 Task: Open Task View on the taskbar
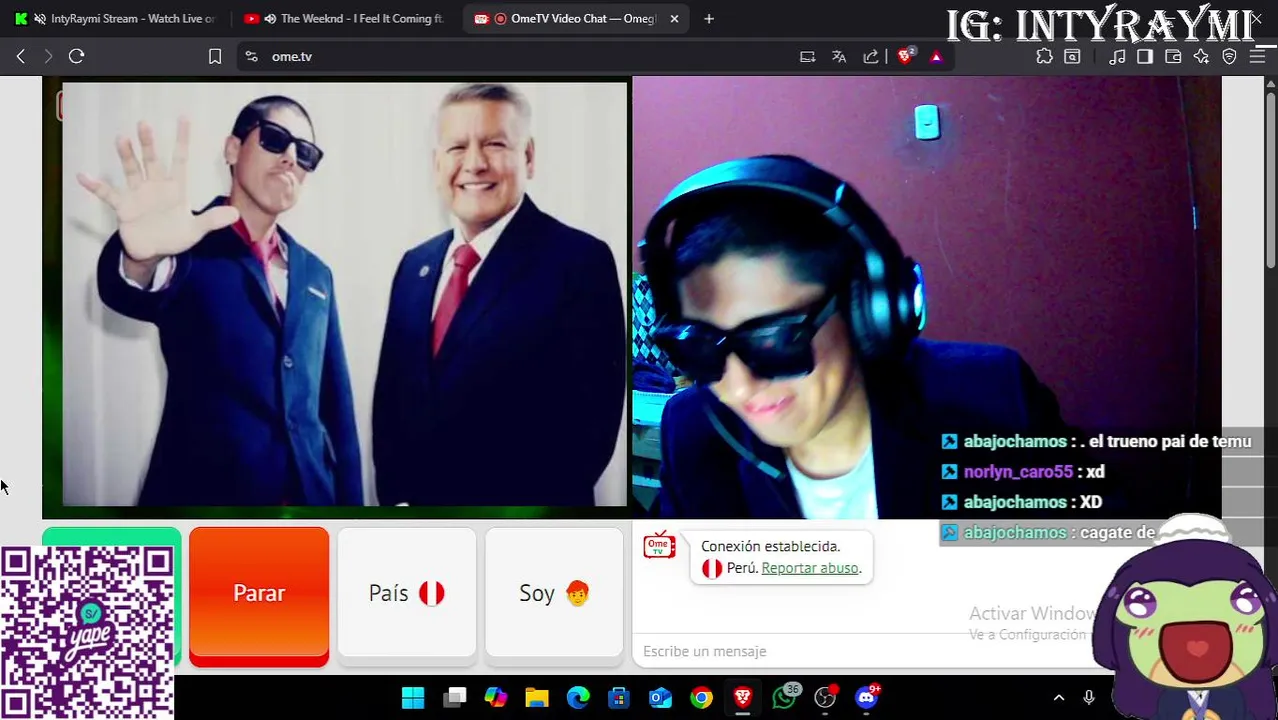(x=455, y=698)
